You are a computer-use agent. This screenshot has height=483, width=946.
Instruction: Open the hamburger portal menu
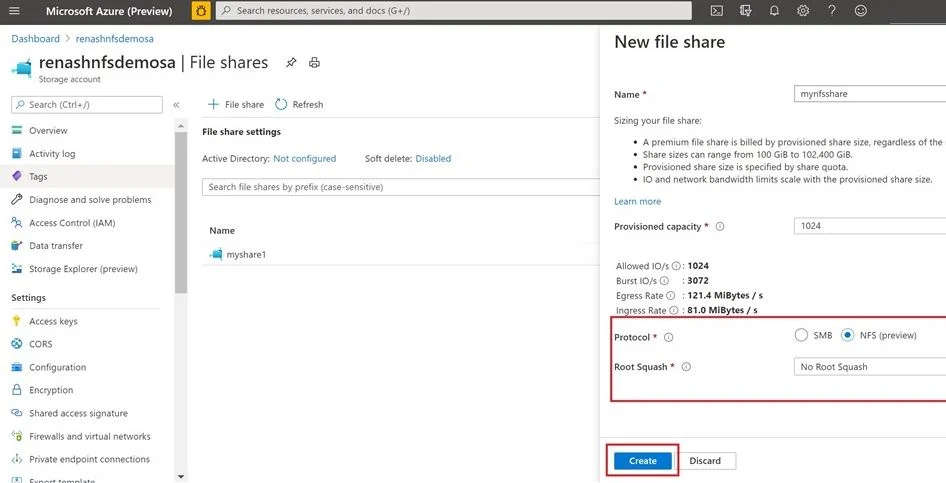[14, 11]
